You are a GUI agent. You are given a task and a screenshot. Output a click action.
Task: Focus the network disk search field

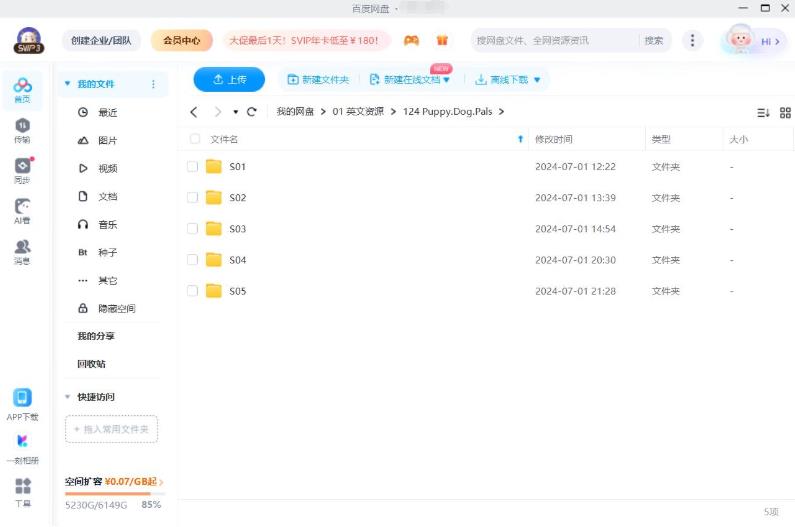[x=554, y=40]
